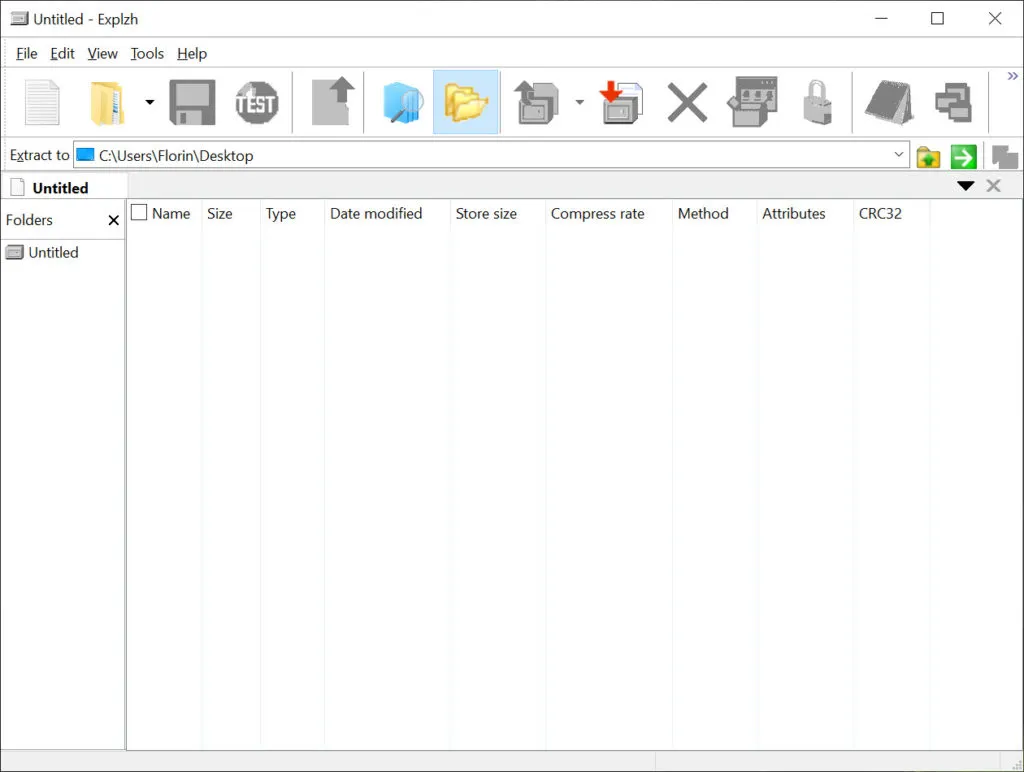Image resolution: width=1024 pixels, height=772 pixels.
Task: Open the black triangle tab list dropdown
Action: click(965, 186)
